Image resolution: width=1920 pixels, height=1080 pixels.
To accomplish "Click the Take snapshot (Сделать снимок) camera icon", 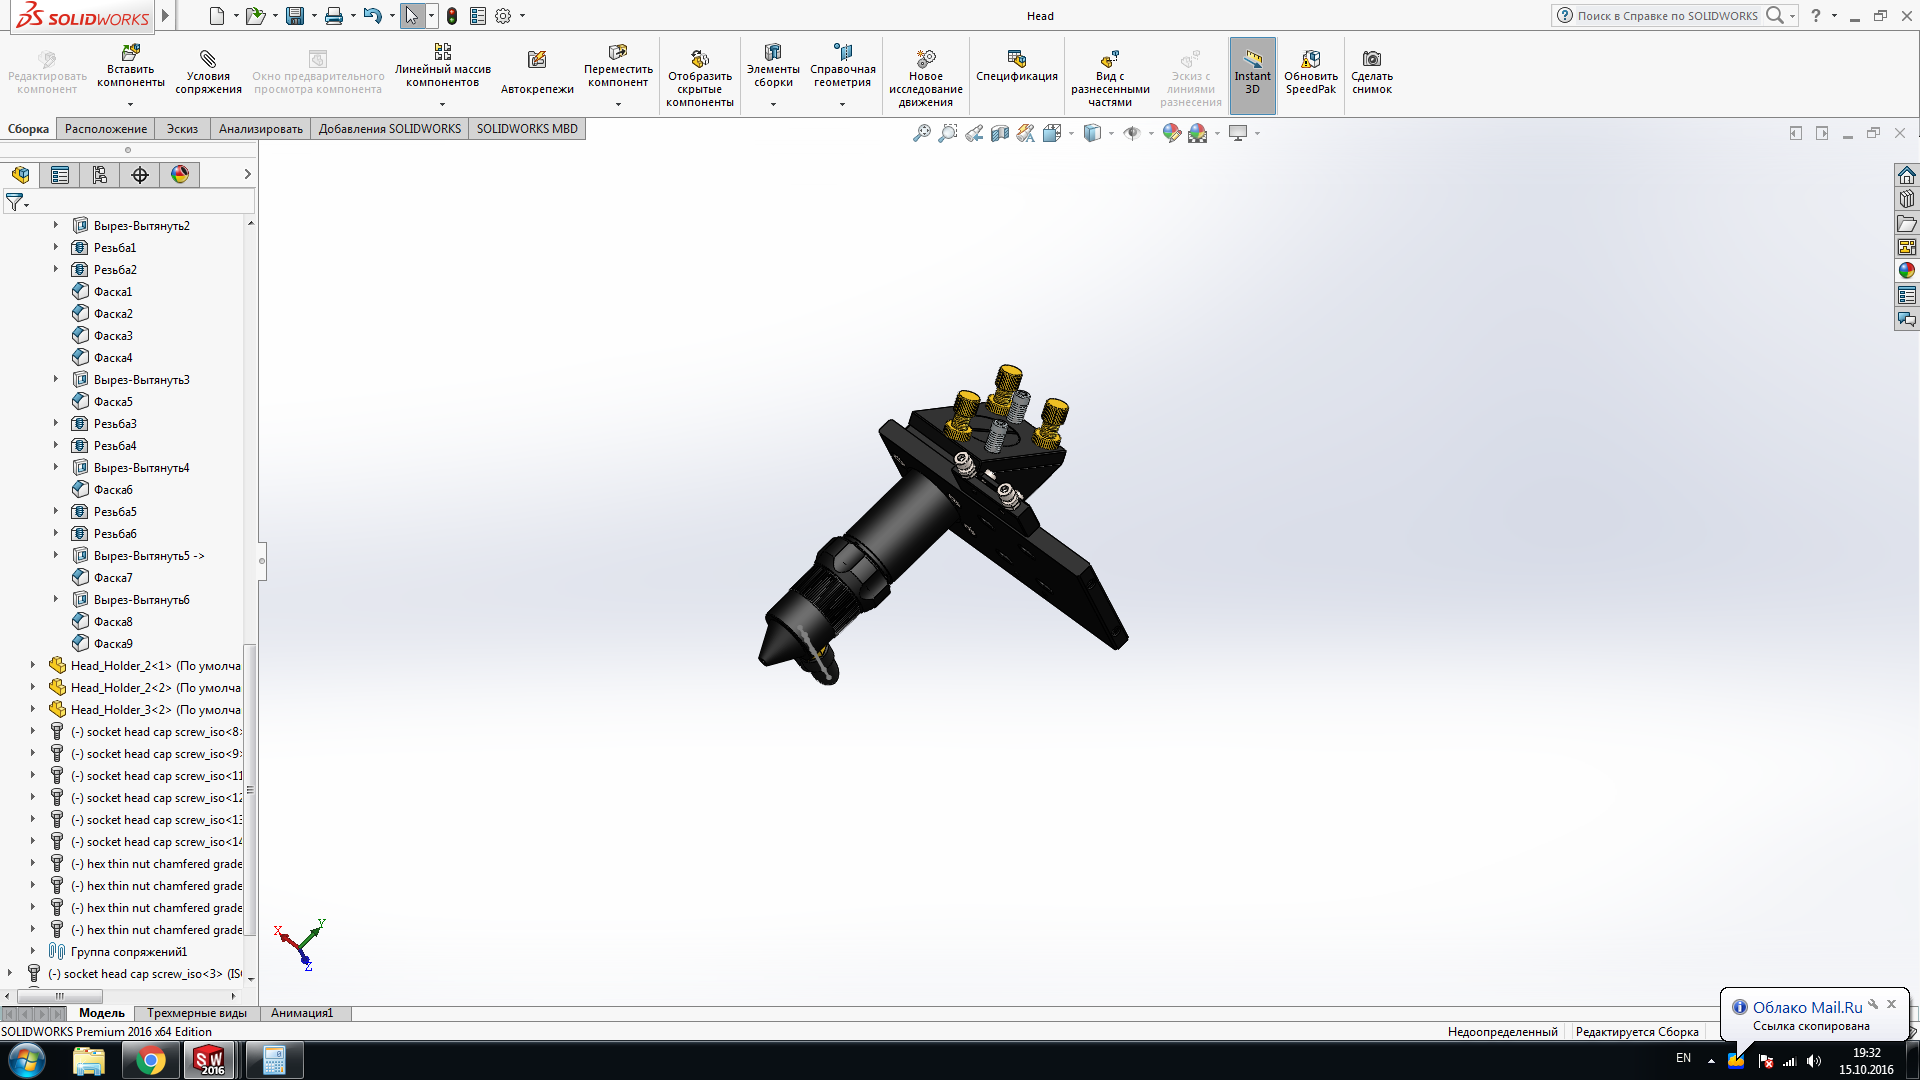I will (1371, 59).
